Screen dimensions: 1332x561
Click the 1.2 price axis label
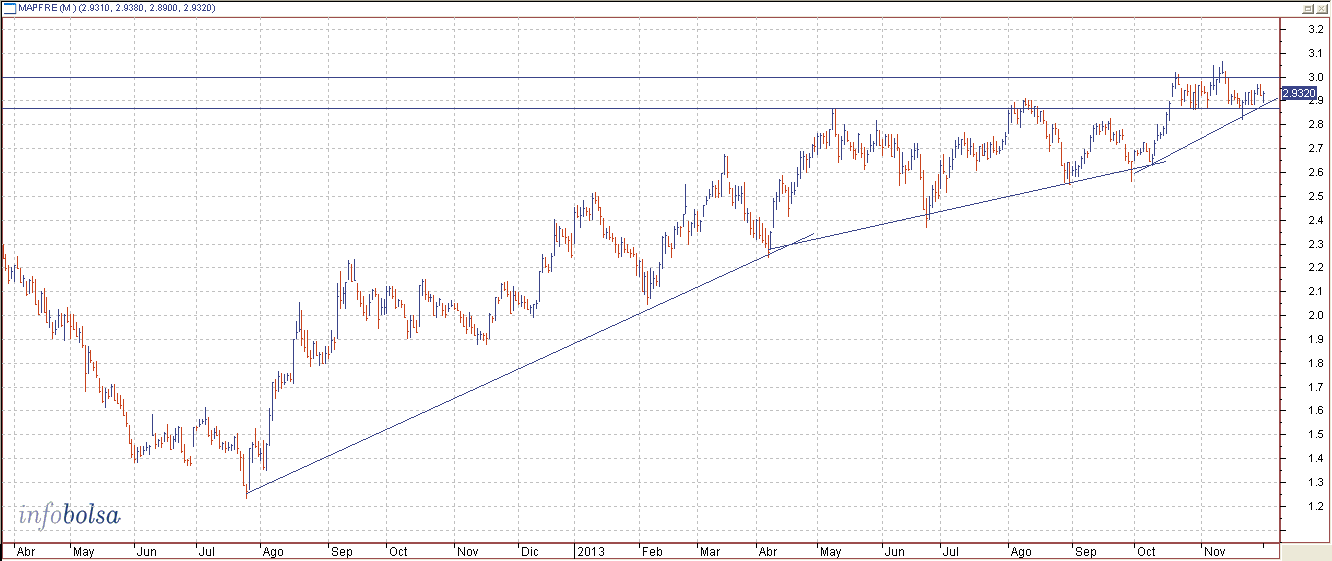pyautogui.click(x=1316, y=506)
